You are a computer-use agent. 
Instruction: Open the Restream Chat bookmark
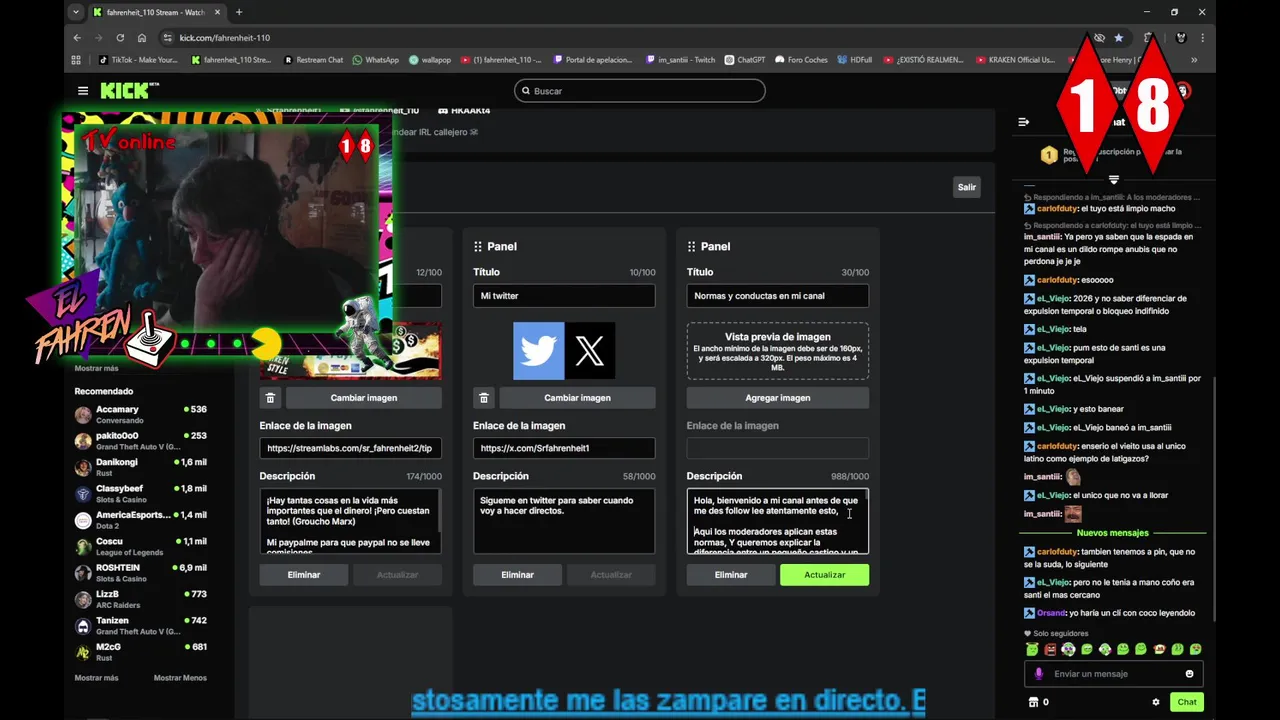coord(313,60)
